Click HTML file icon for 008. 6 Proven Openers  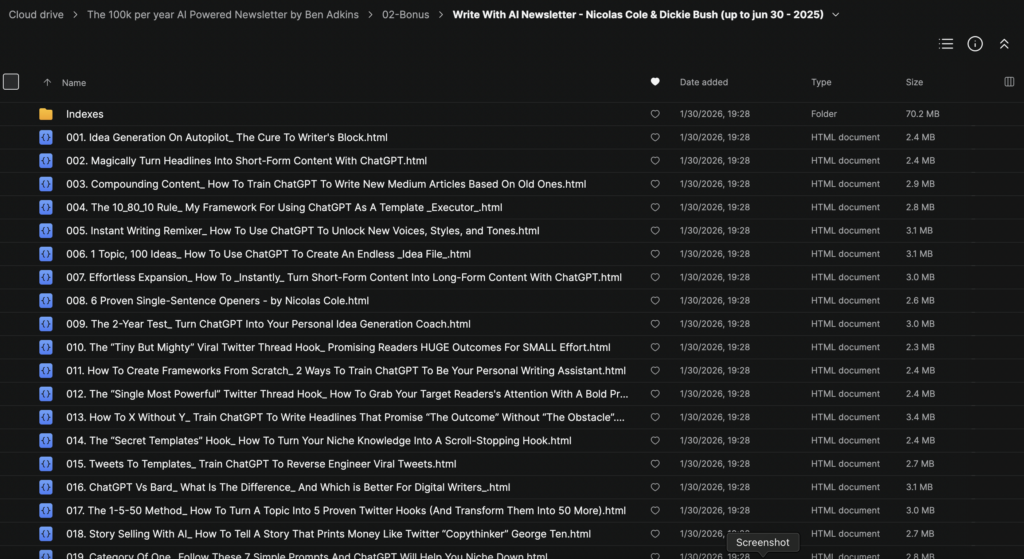pyautogui.click(x=46, y=301)
